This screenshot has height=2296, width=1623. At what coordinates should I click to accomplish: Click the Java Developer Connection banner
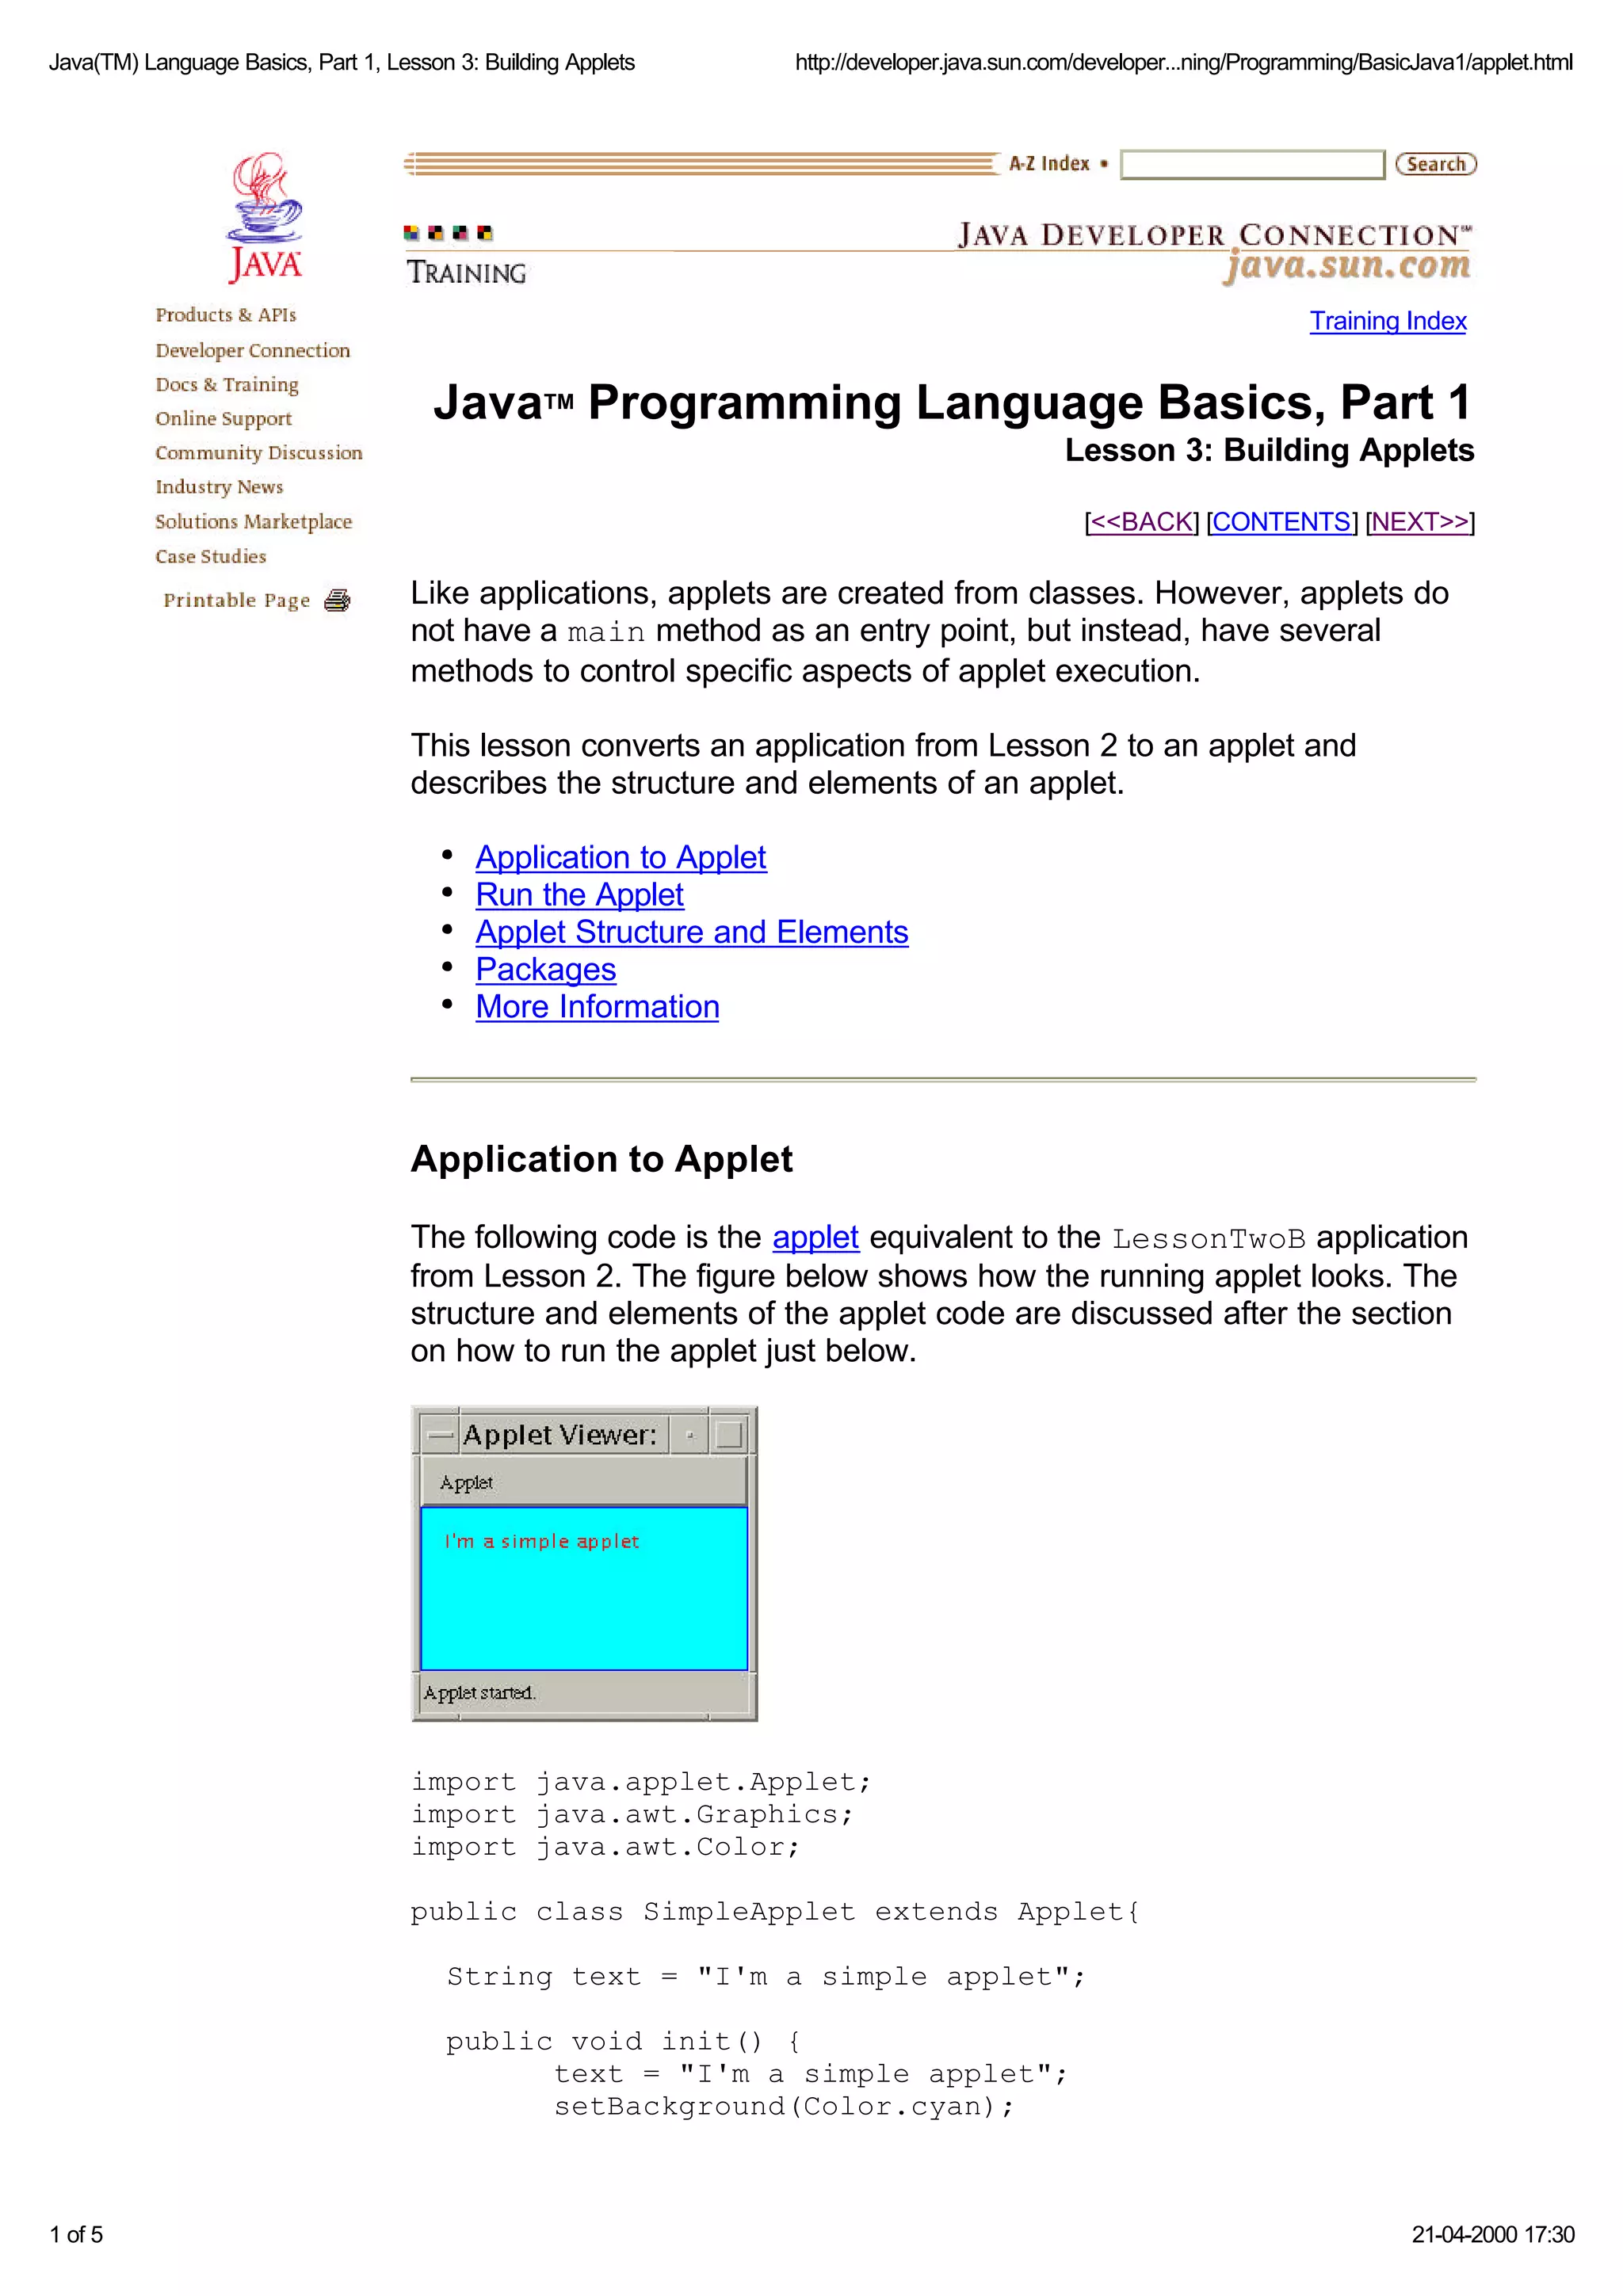(x=1214, y=236)
